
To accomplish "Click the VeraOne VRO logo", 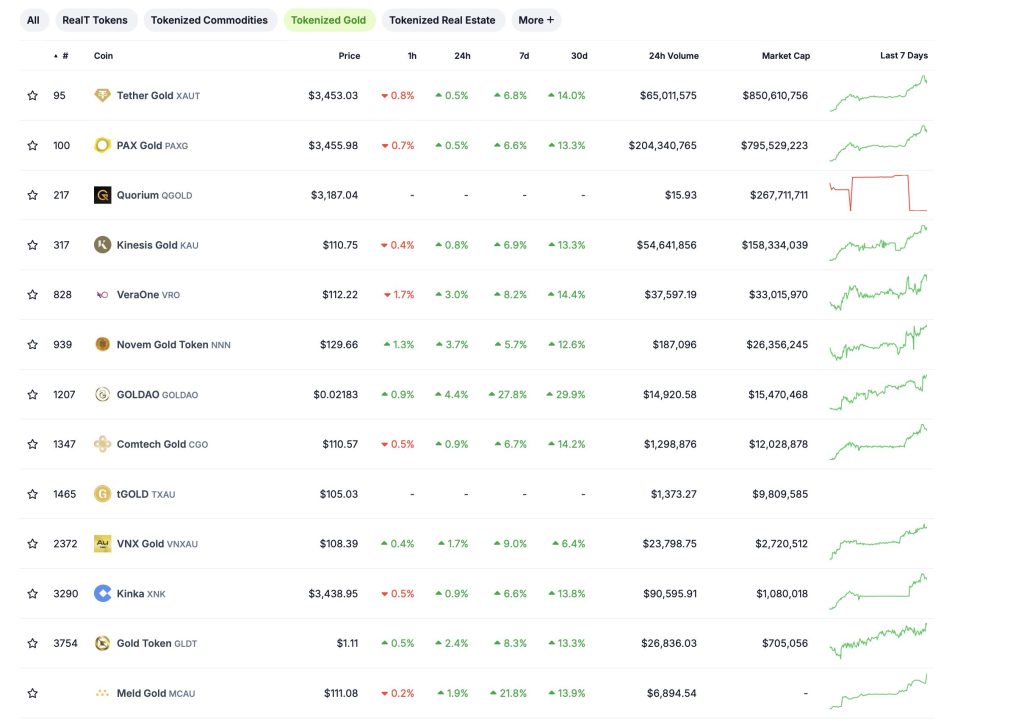I will pos(103,295).
